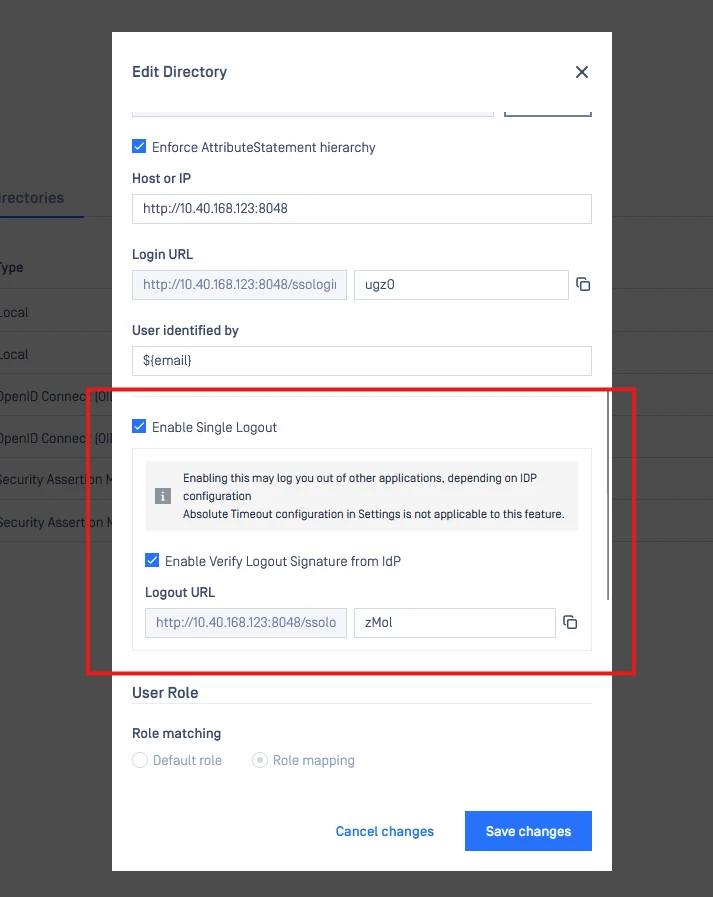Switch to the Directories tab
Image resolution: width=713 pixels, height=897 pixels.
(x=32, y=198)
